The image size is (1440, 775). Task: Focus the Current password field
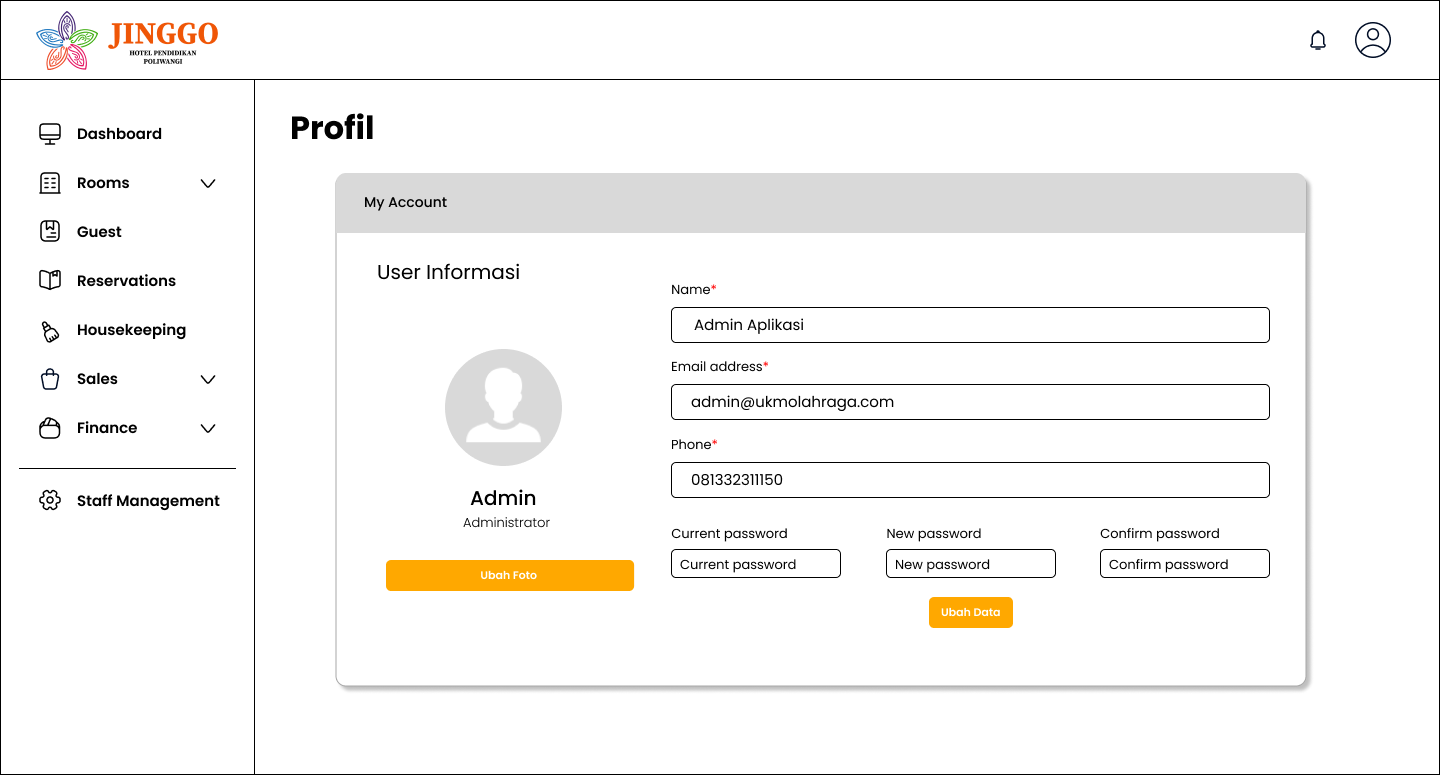756,564
